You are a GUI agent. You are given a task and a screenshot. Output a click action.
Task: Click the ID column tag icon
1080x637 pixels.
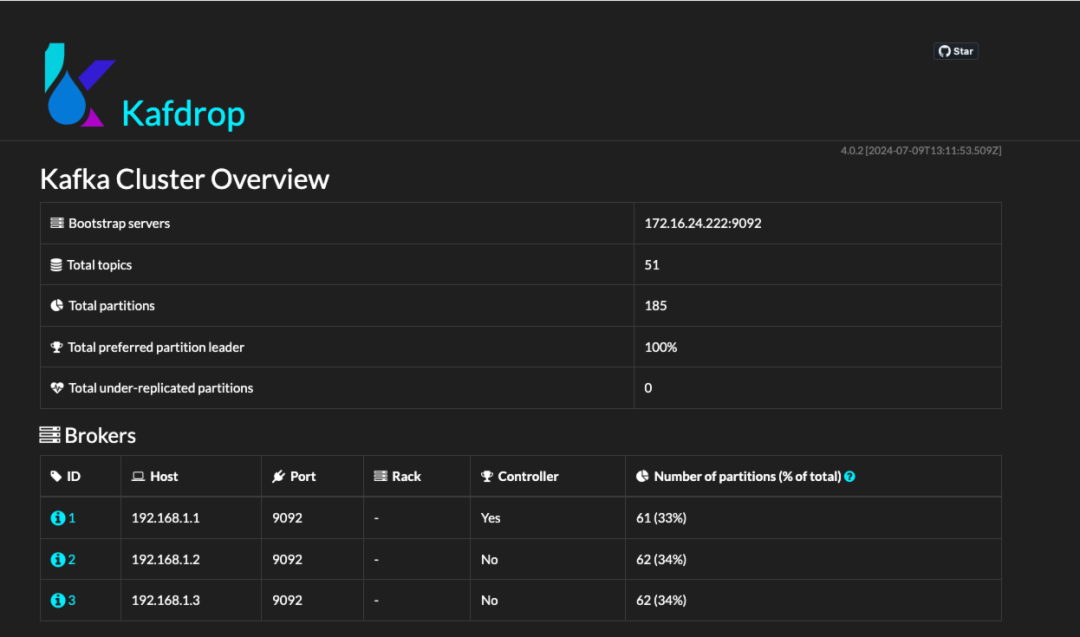(x=56, y=476)
